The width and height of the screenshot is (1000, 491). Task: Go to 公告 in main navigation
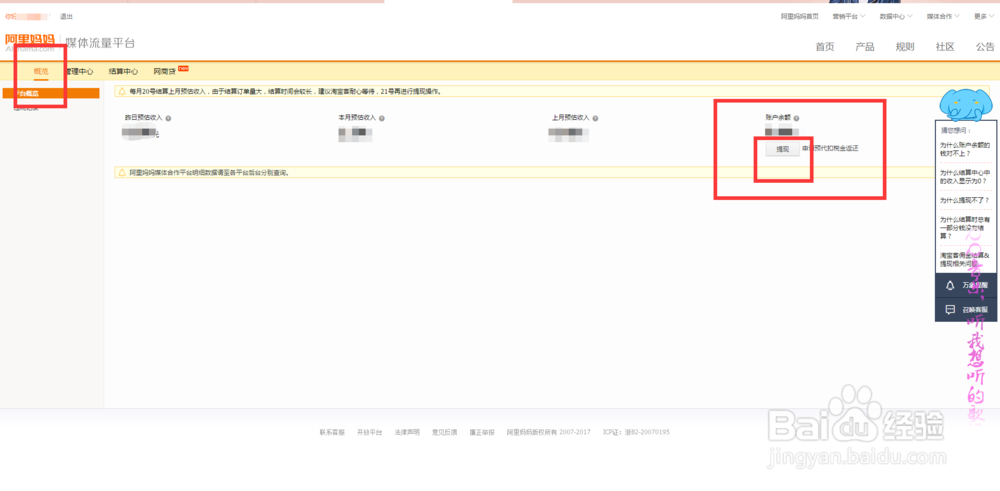tap(985, 47)
